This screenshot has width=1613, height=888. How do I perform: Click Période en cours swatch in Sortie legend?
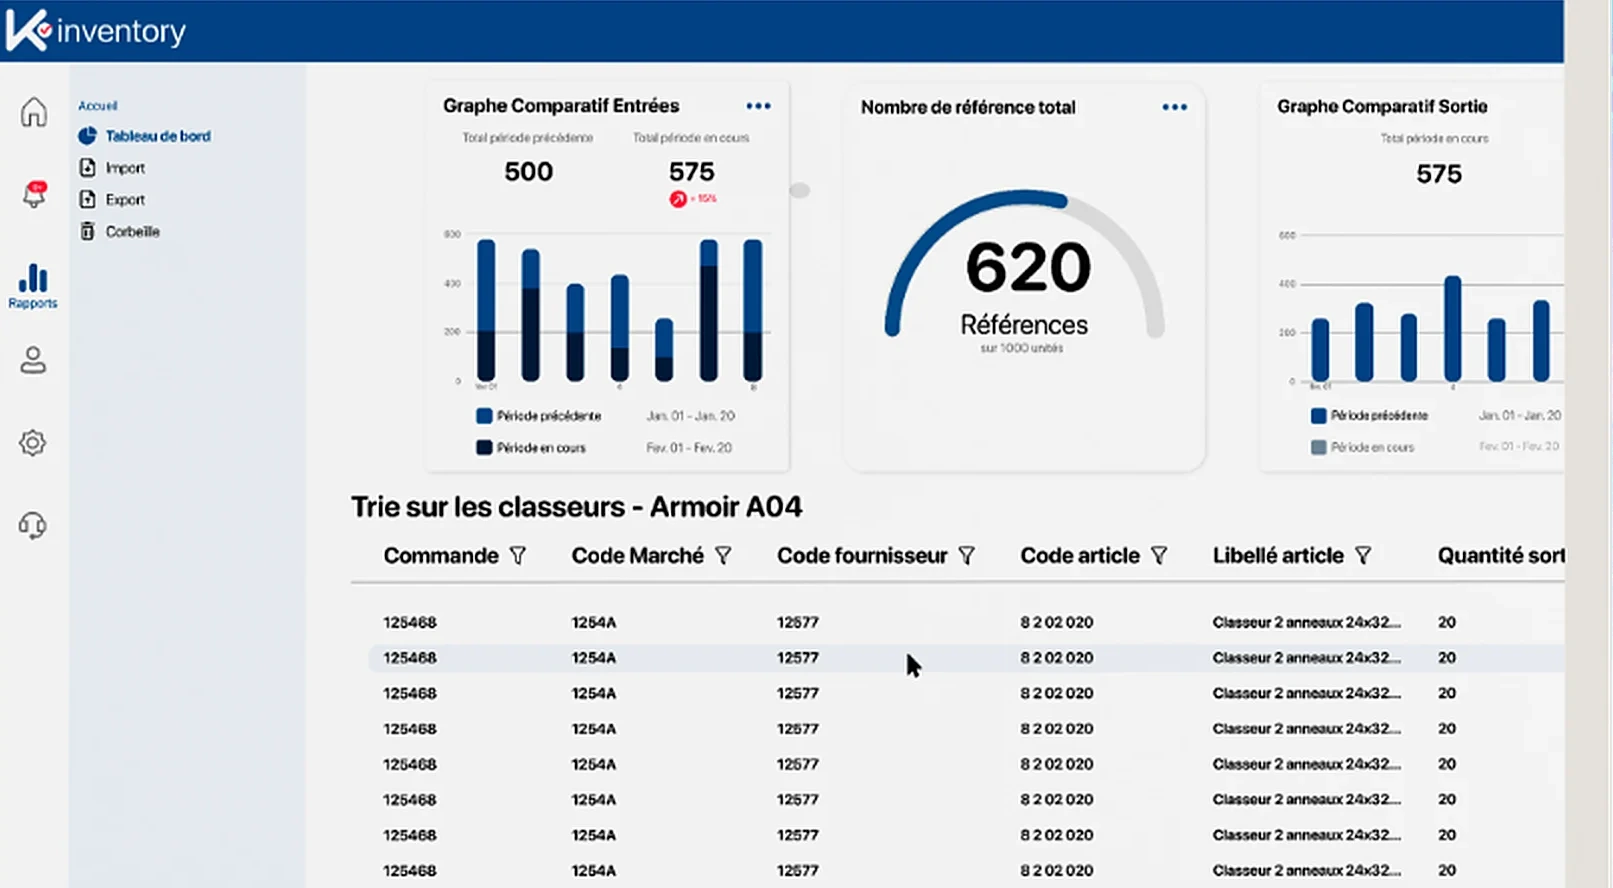(1319, 447)
